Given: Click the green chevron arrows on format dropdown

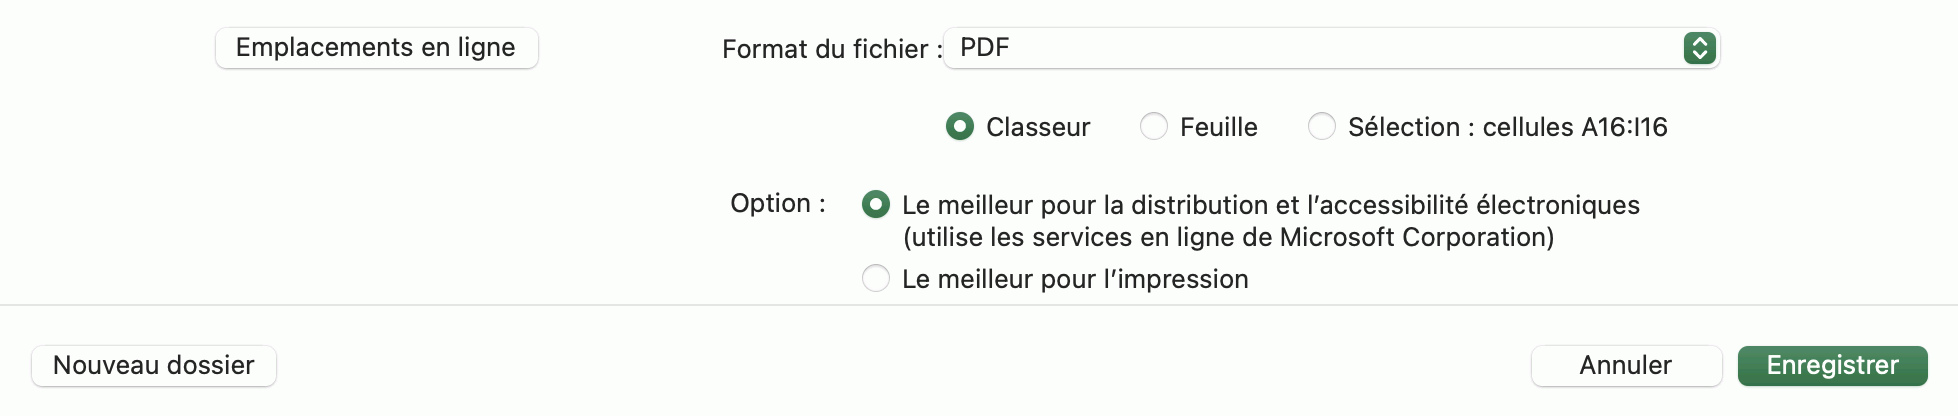Looking at the screenshot, I should pyautogui.click(x=1699, y=48).
